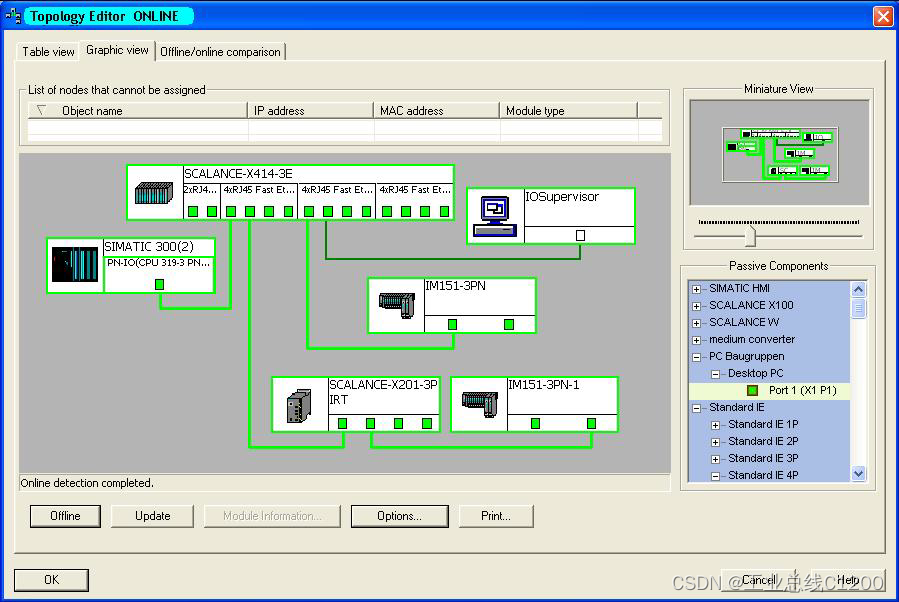899x602 pixels.
Task: Click the Miniature View zoom slider handle
Action: coord(750,236)
